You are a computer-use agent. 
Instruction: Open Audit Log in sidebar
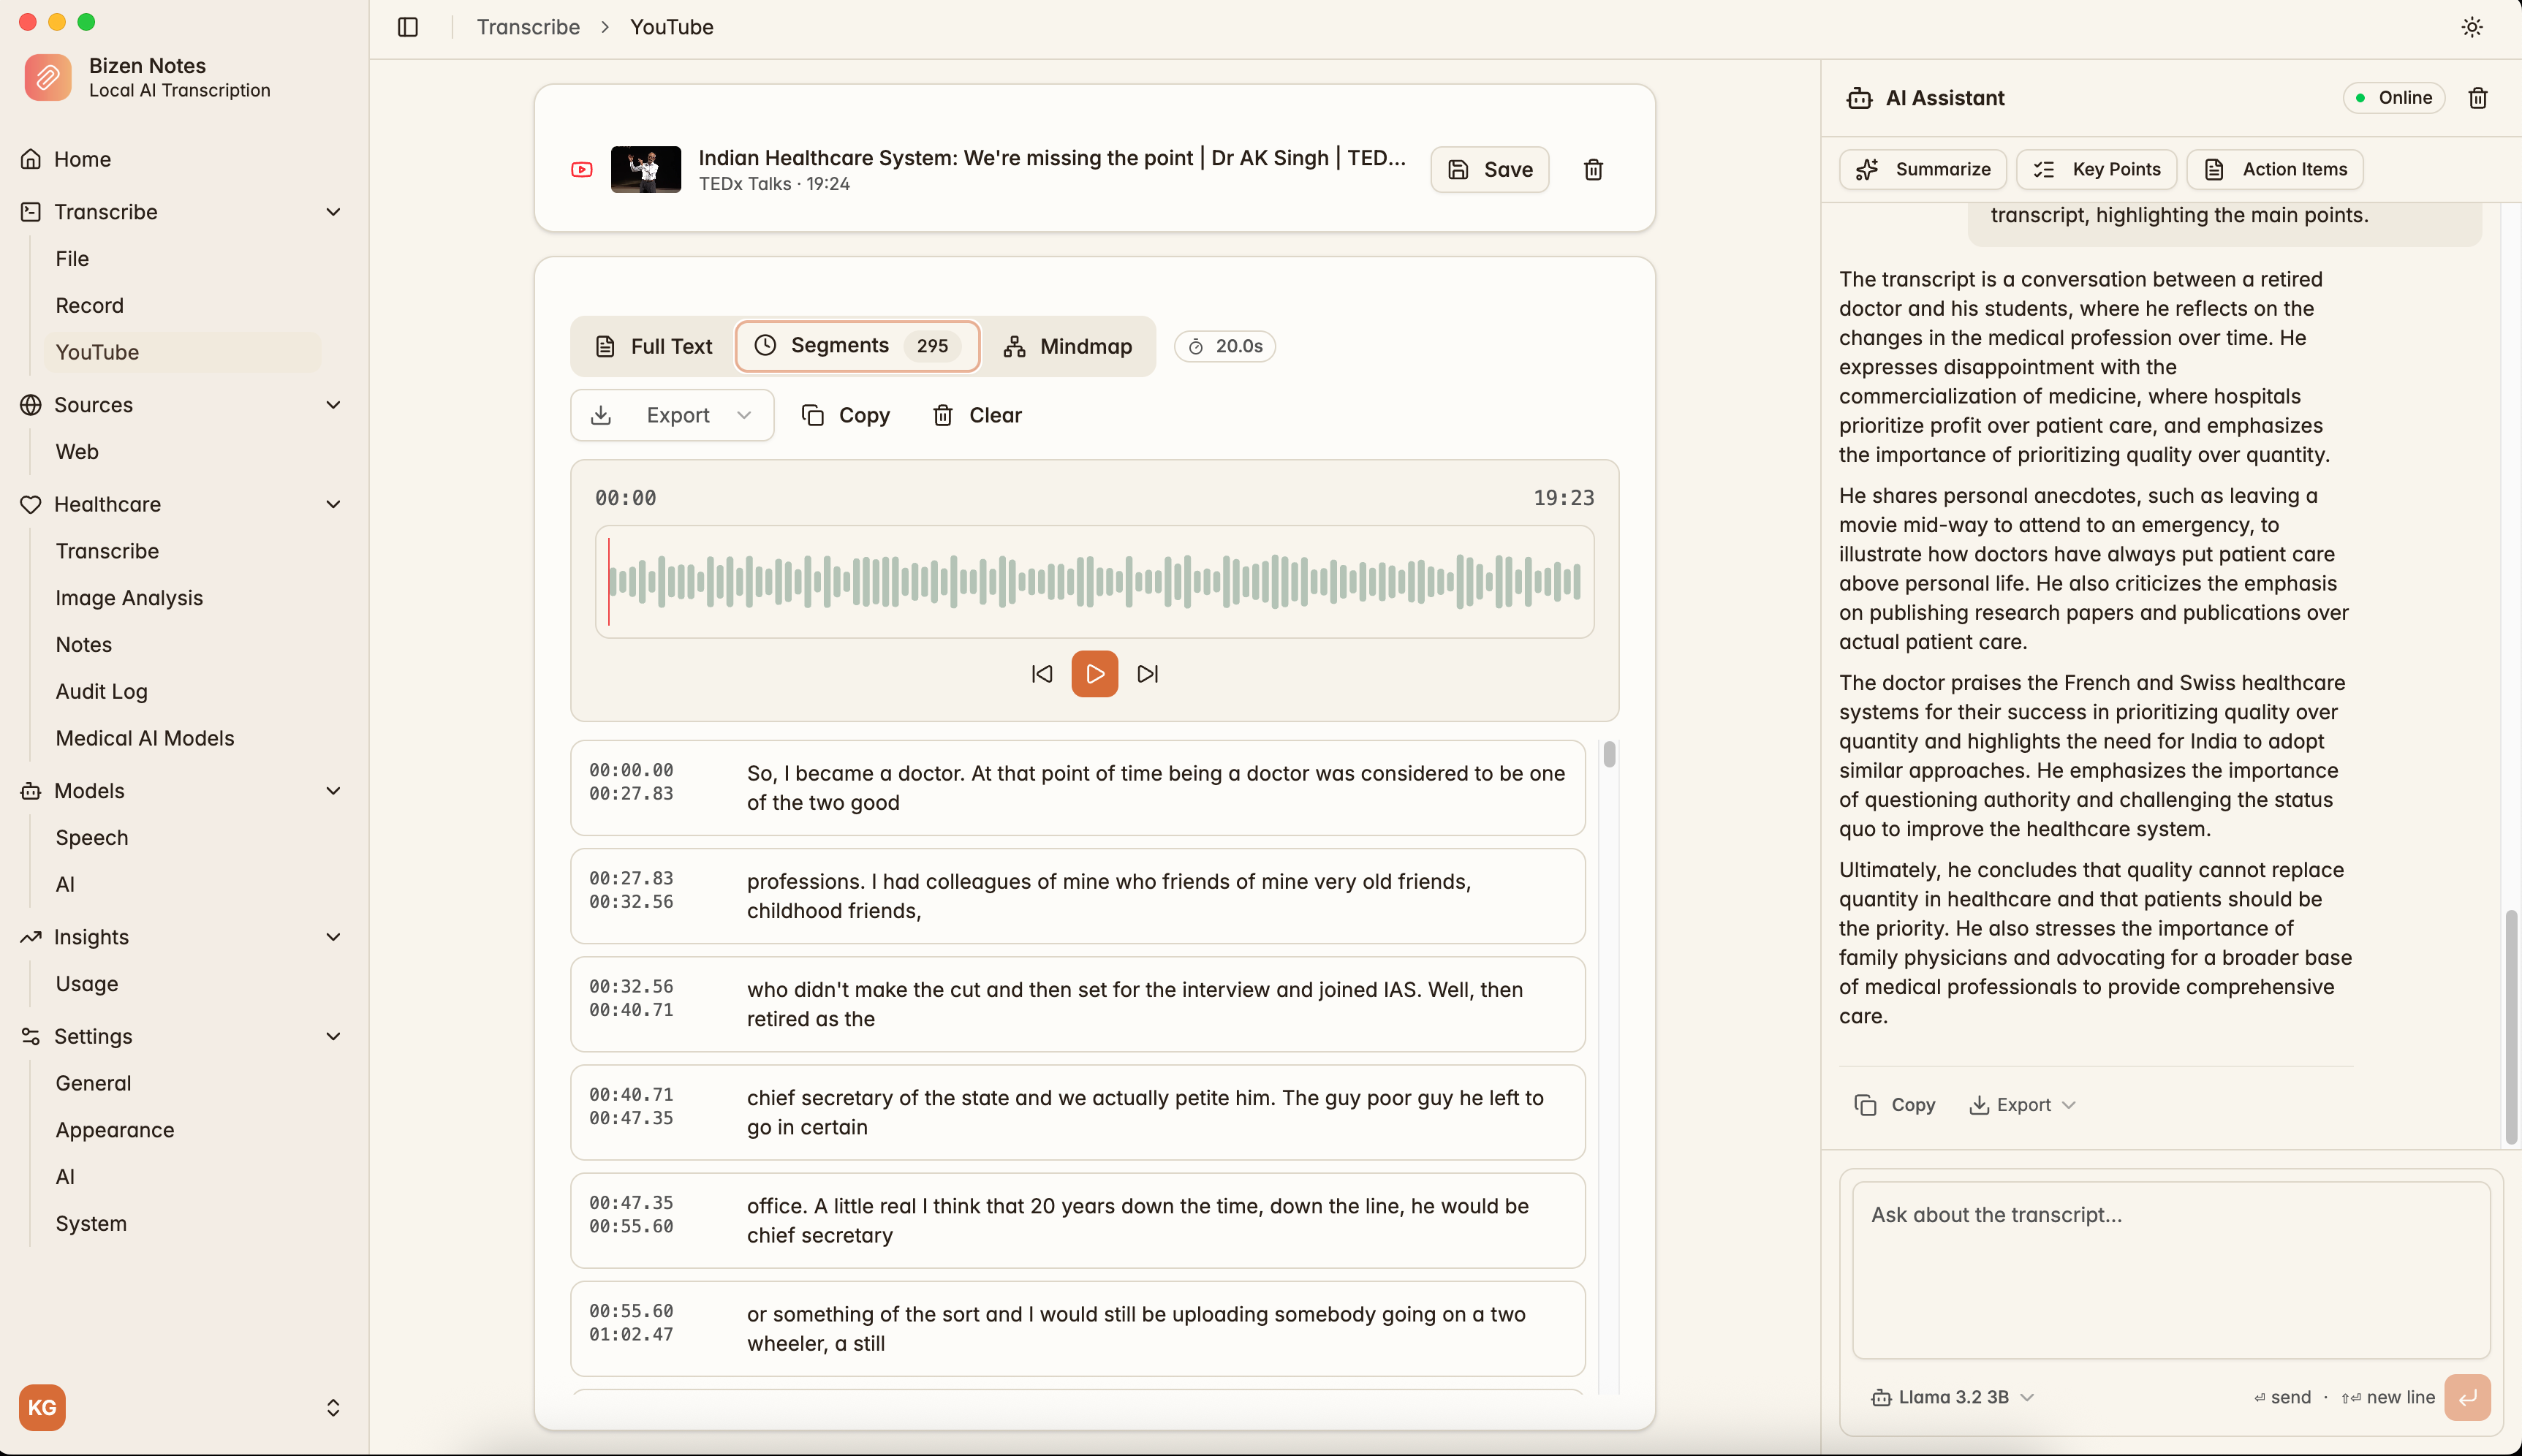click(101, 691)
